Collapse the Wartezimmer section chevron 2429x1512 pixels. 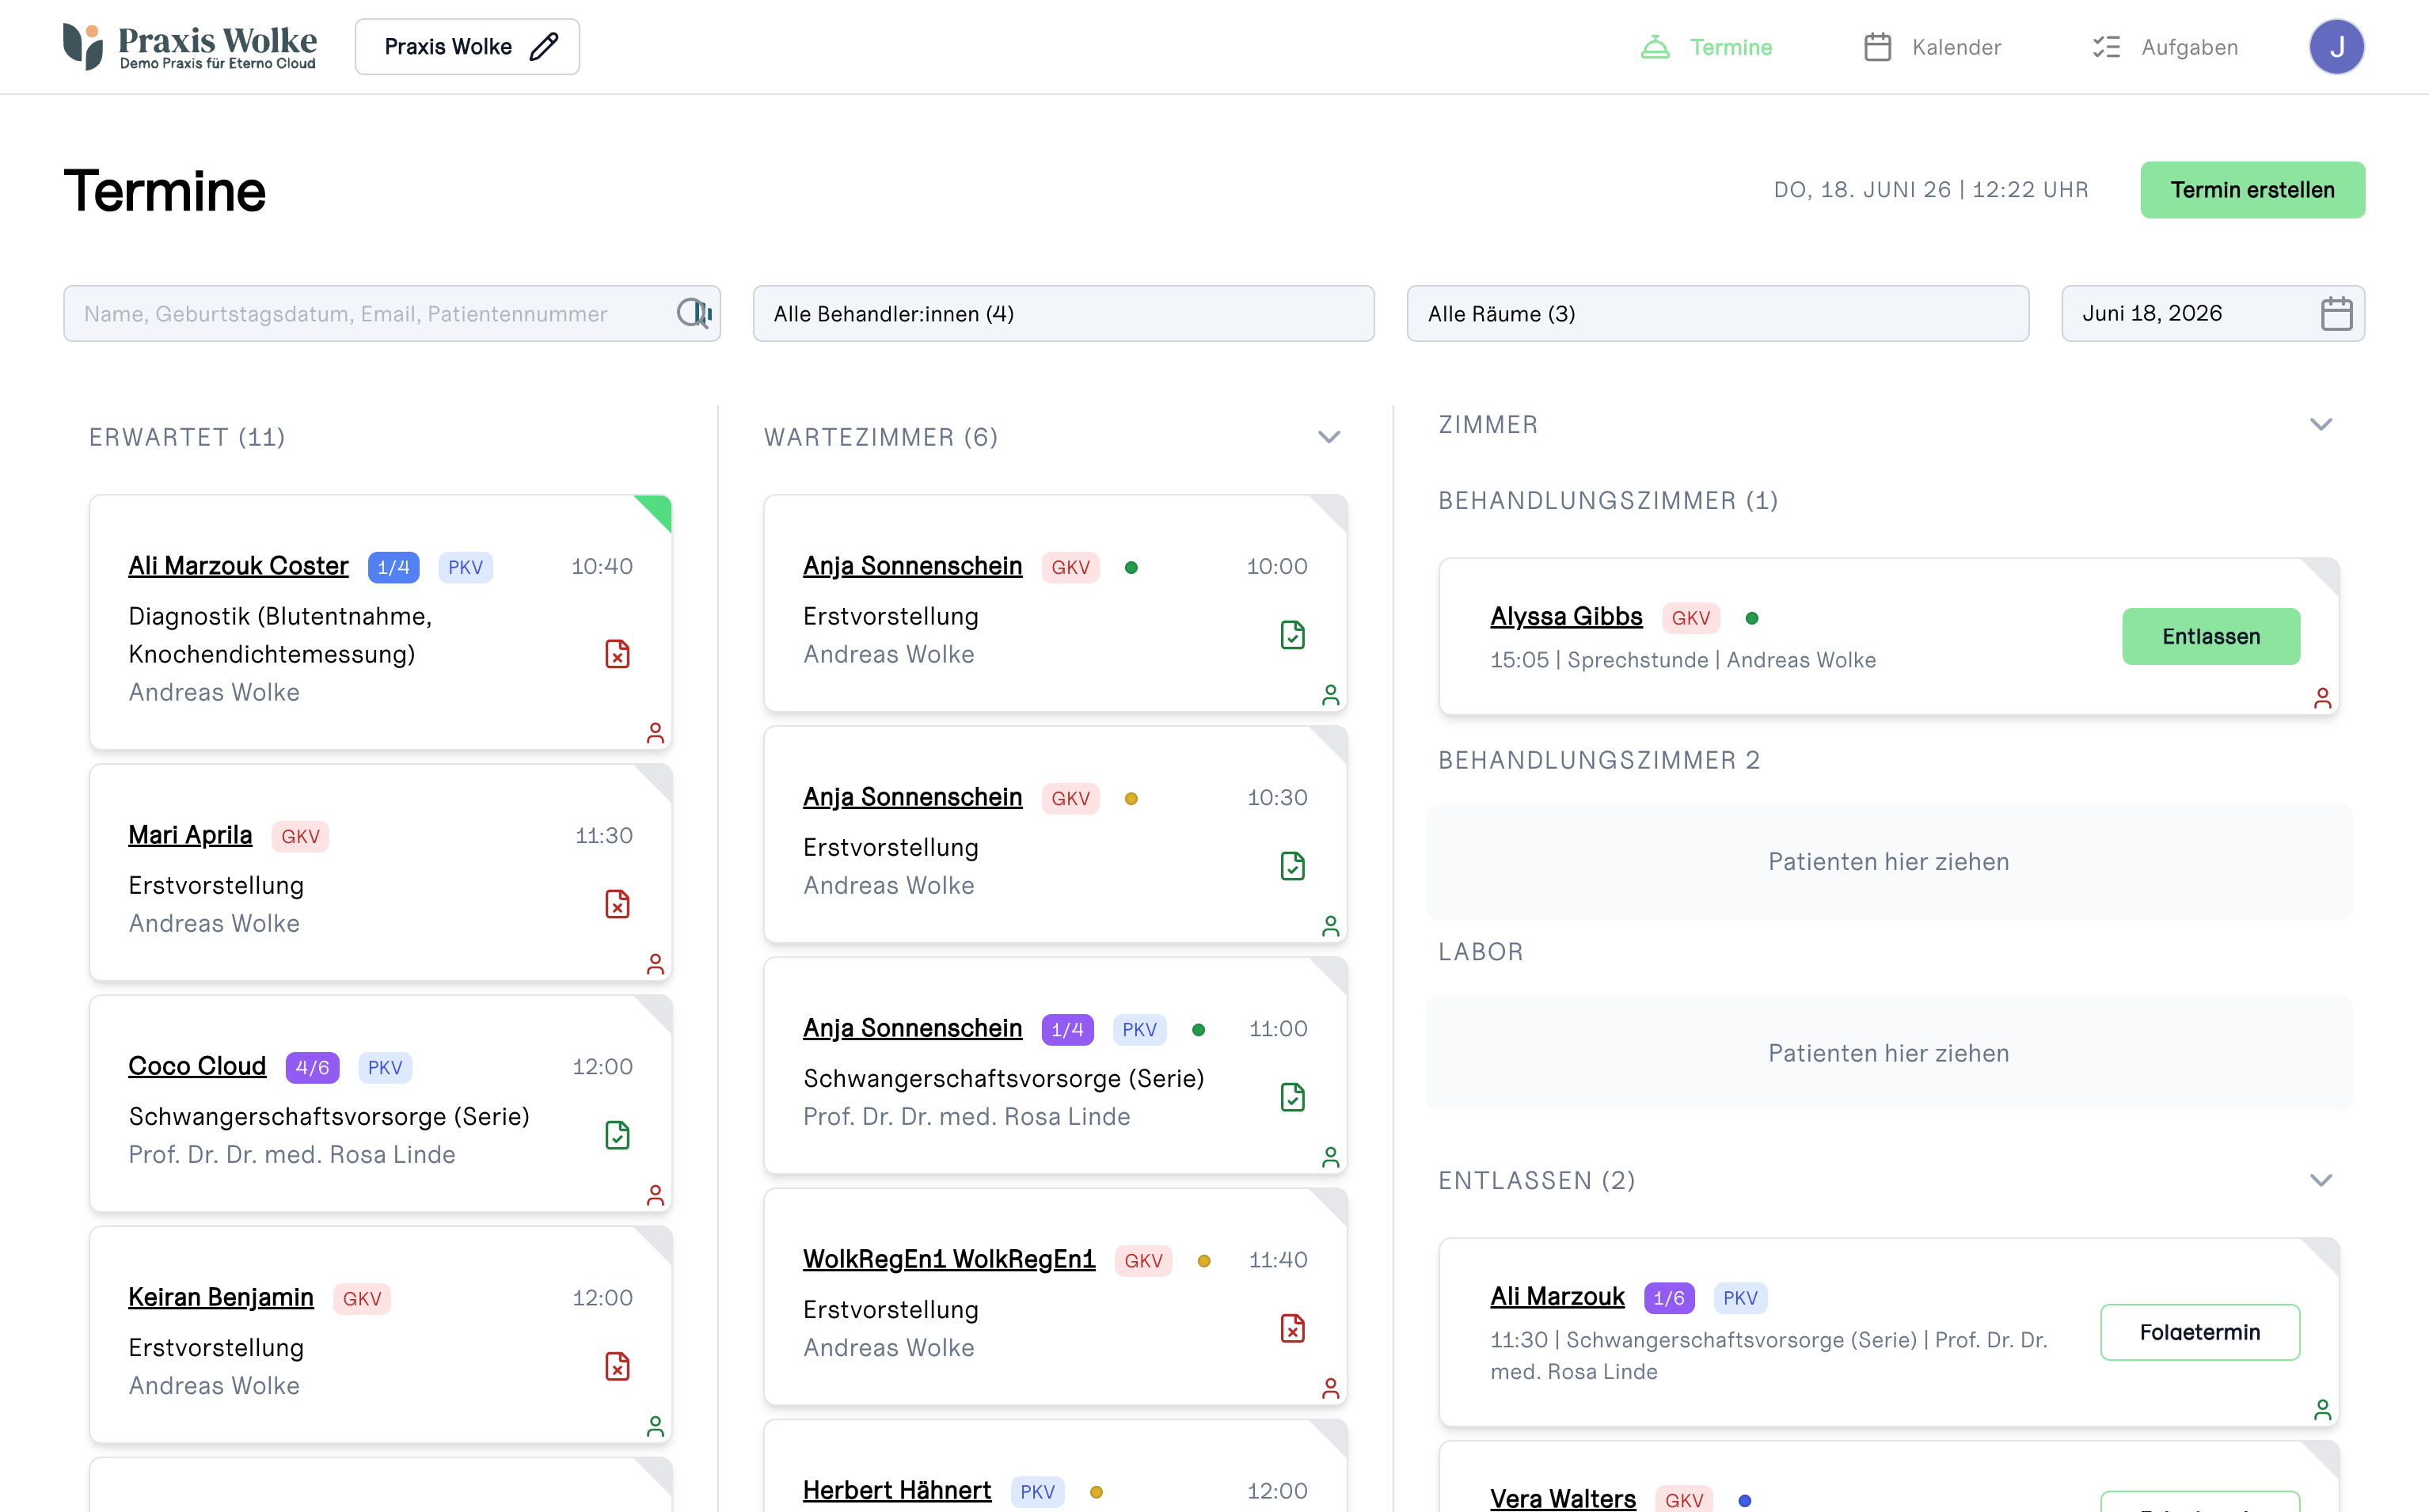click(1328, 437)
